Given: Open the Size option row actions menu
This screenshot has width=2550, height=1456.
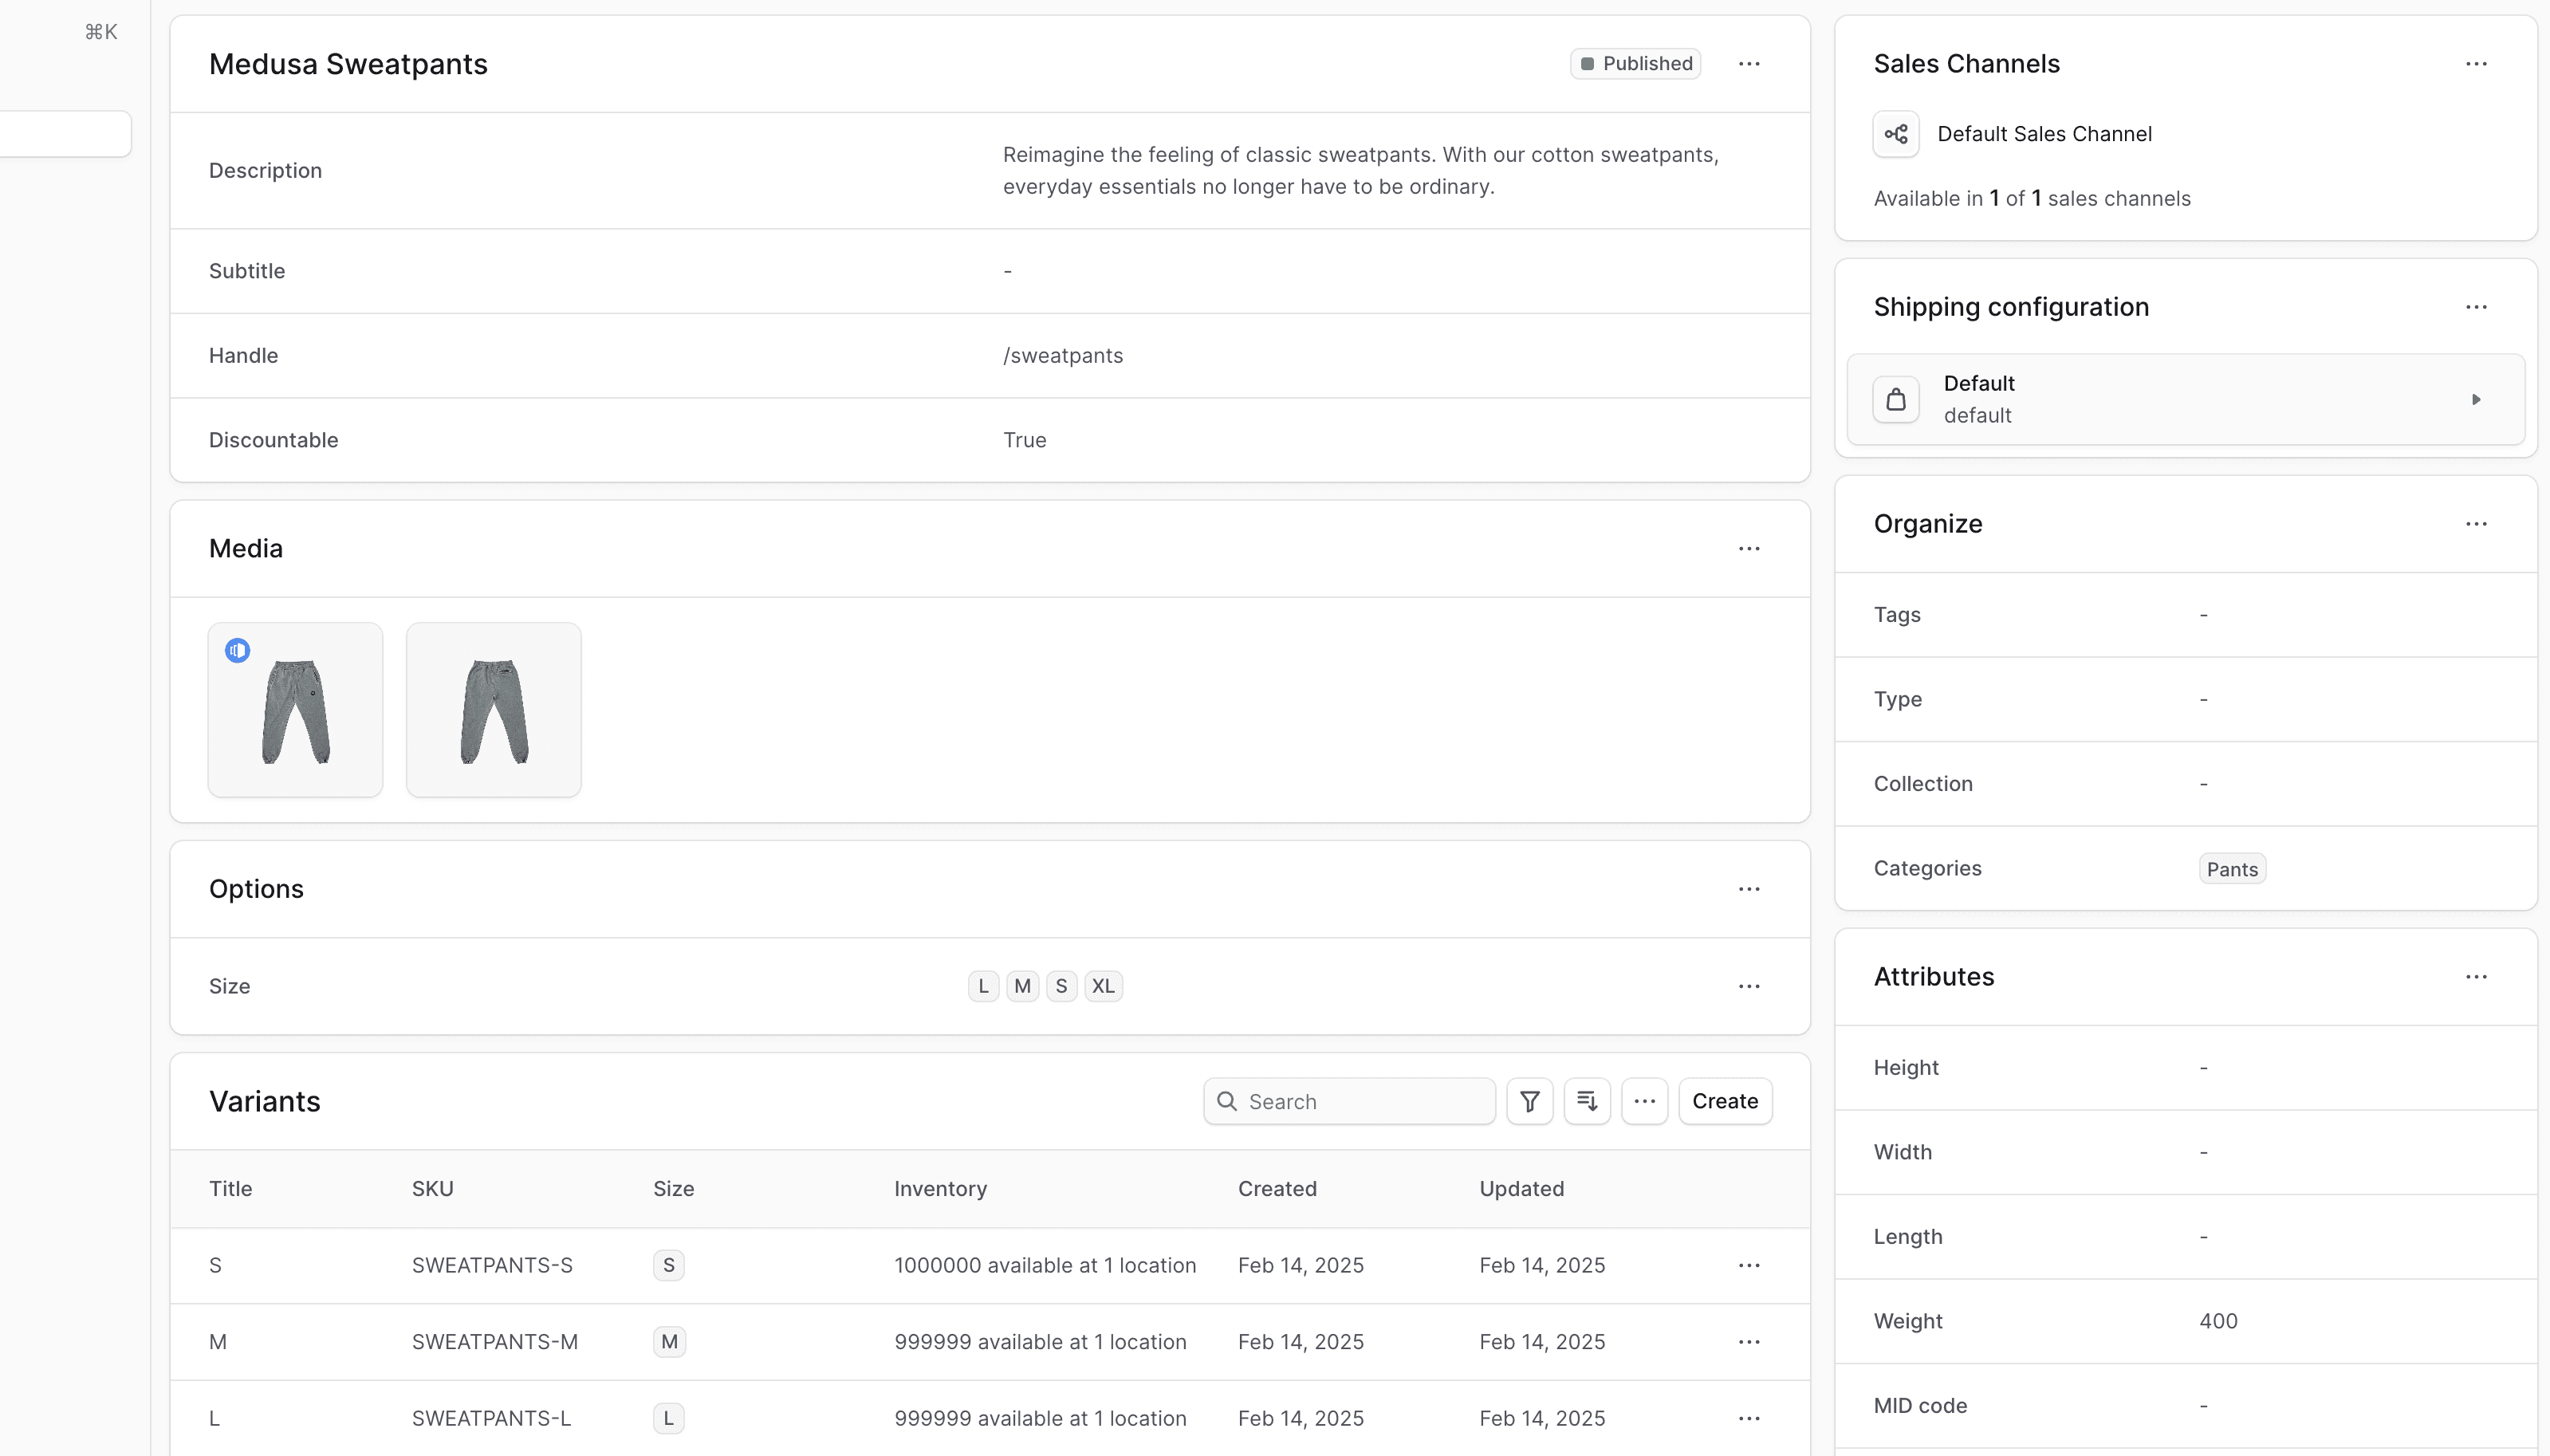Looking at the screenshot, I should (x=1748, y=986).
